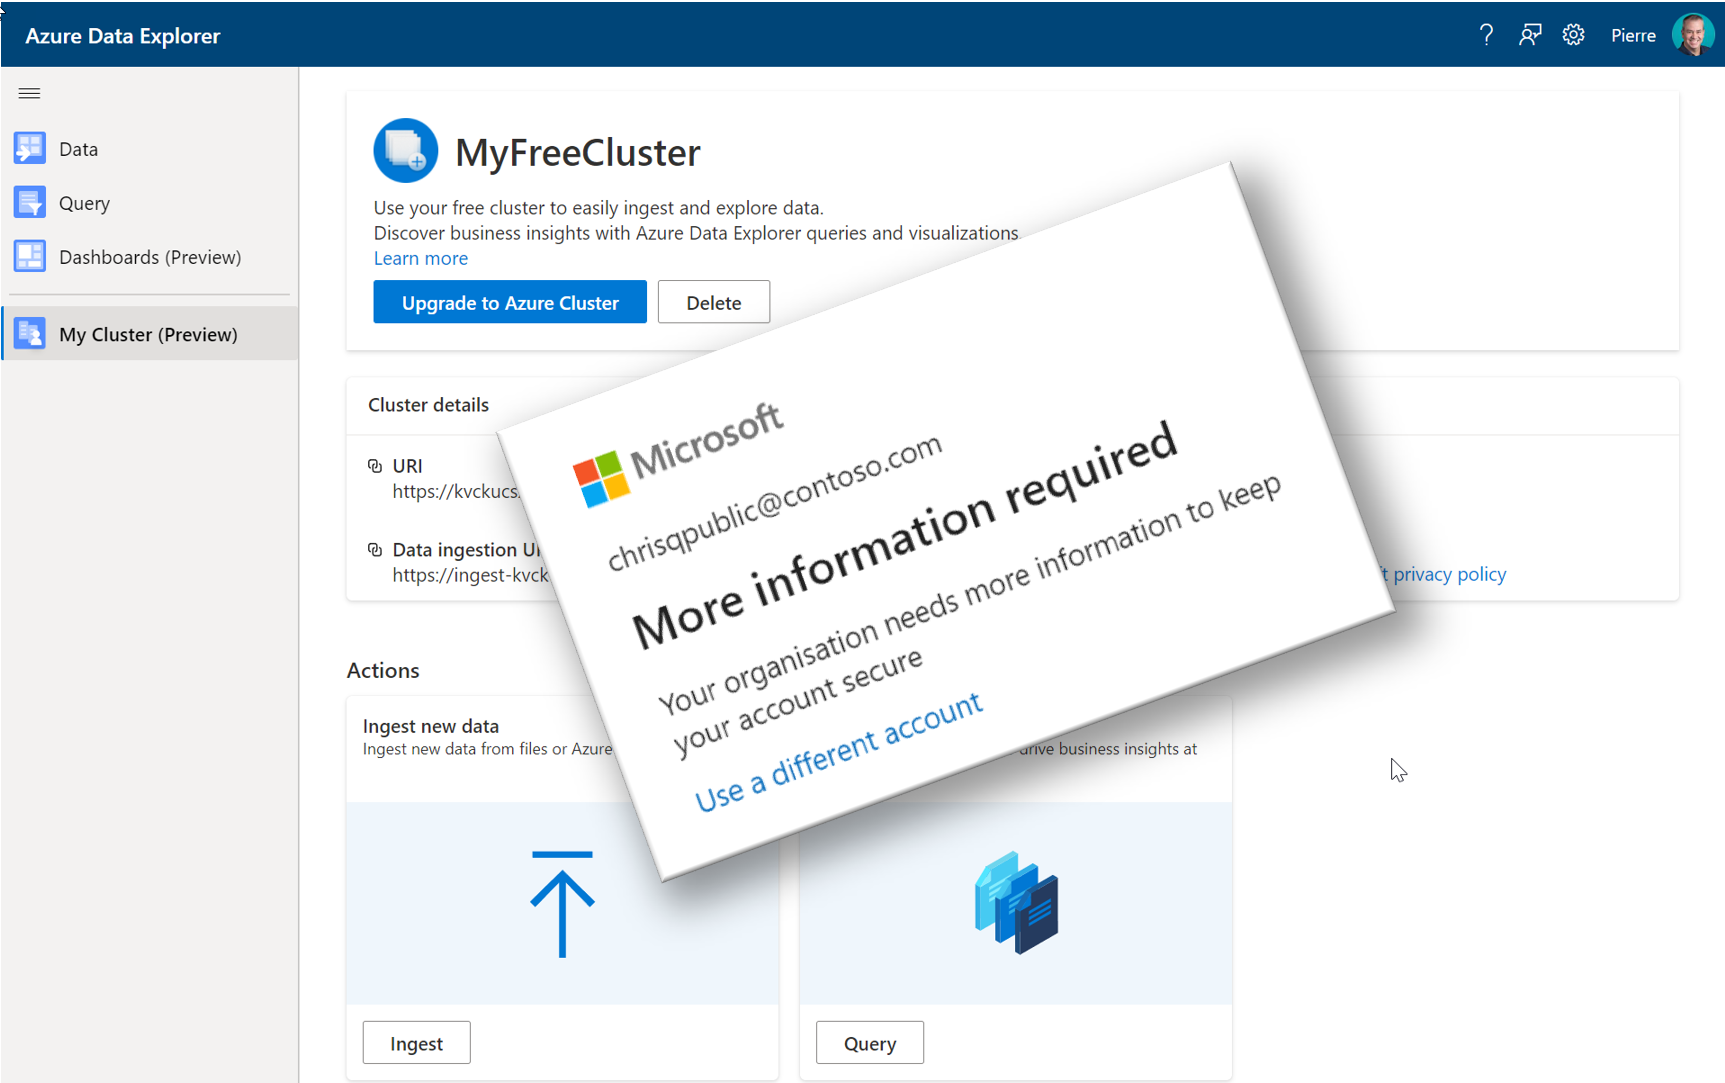
Task: Select My Cluster (Preview) menu item
Action: [x=150, y=333]
